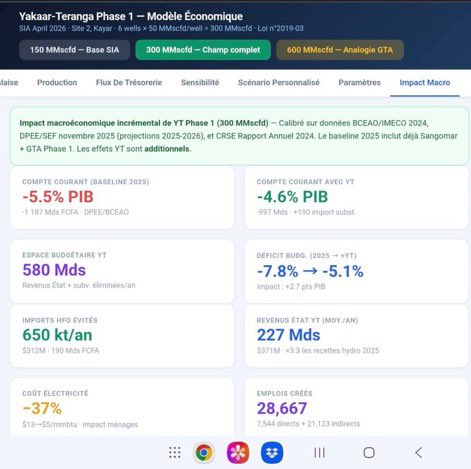
Task: Click the -5.5% PIB baseline value
Action: pyautogui.click(x=58, y=197)
